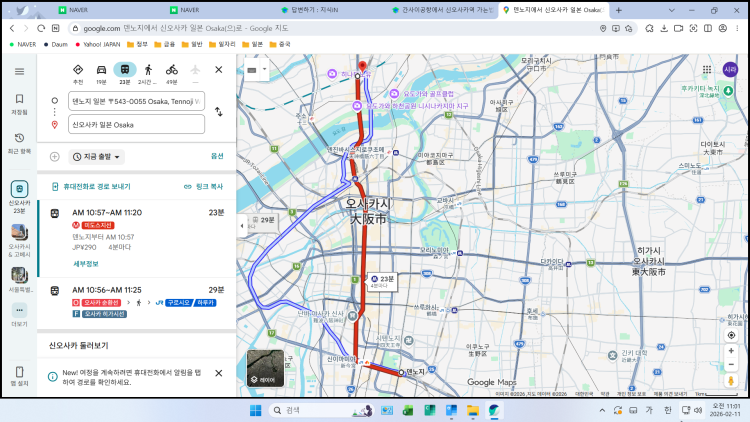
Task: Click the Google apps grid icon
Action: 705,70
